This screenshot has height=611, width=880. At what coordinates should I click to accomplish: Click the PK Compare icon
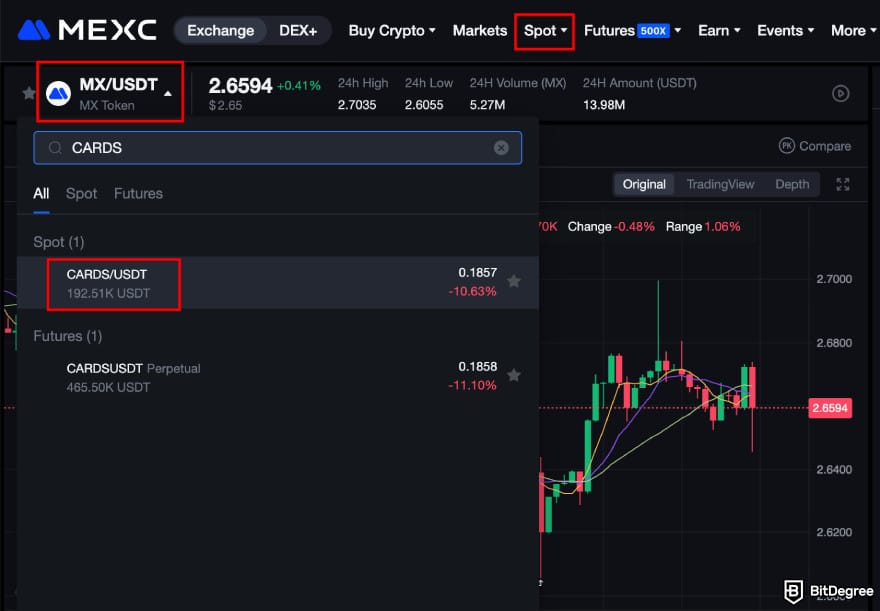pos(787,146)
